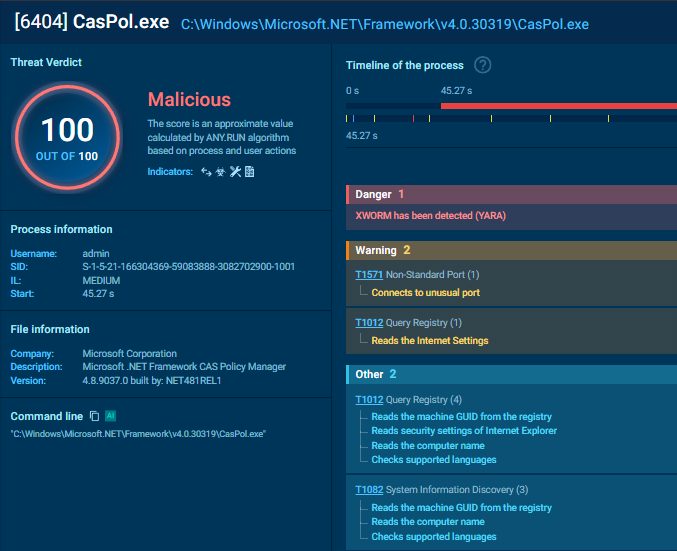
Task: Collapse the Danger section header
Action: [511, 194]
